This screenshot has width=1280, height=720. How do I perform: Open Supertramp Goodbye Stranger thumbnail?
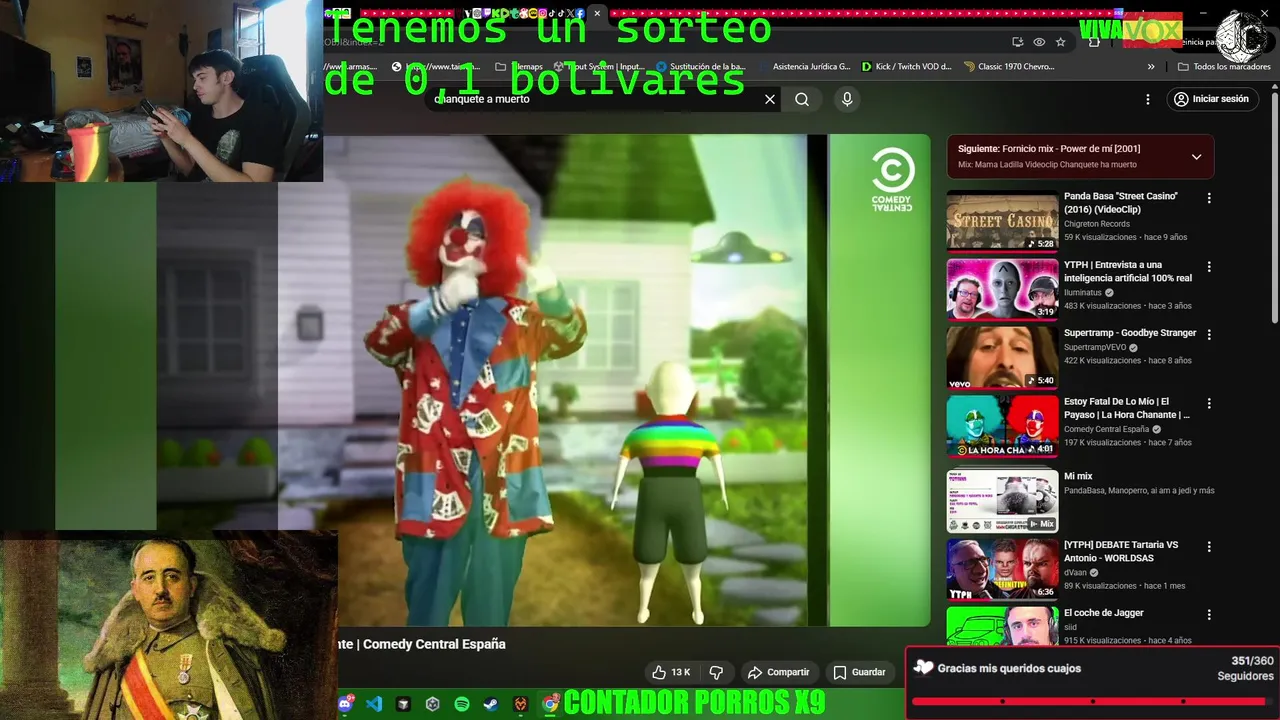1002,357
